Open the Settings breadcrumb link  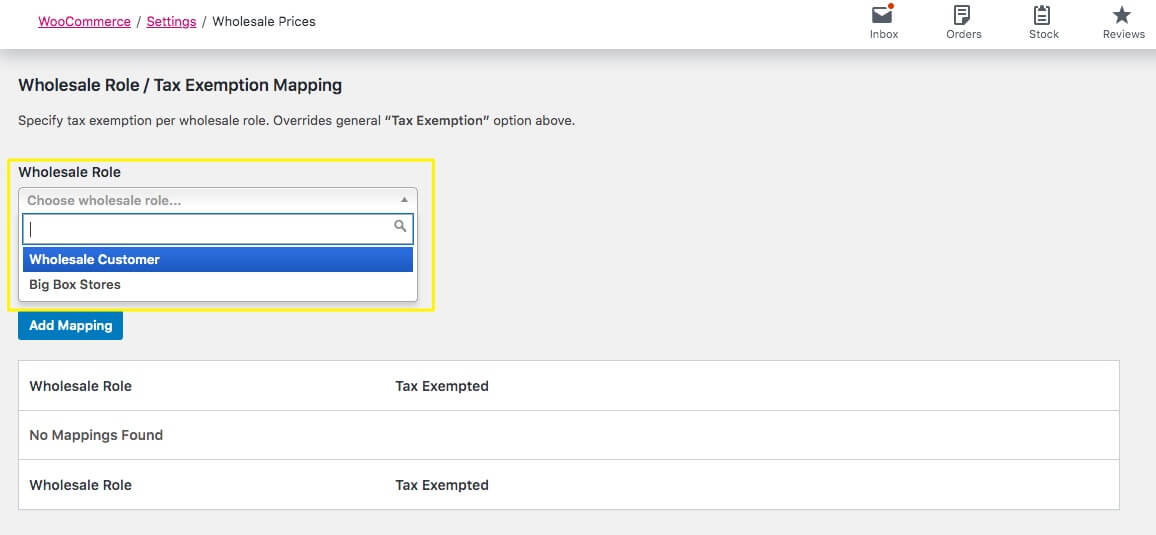(171, 21)
